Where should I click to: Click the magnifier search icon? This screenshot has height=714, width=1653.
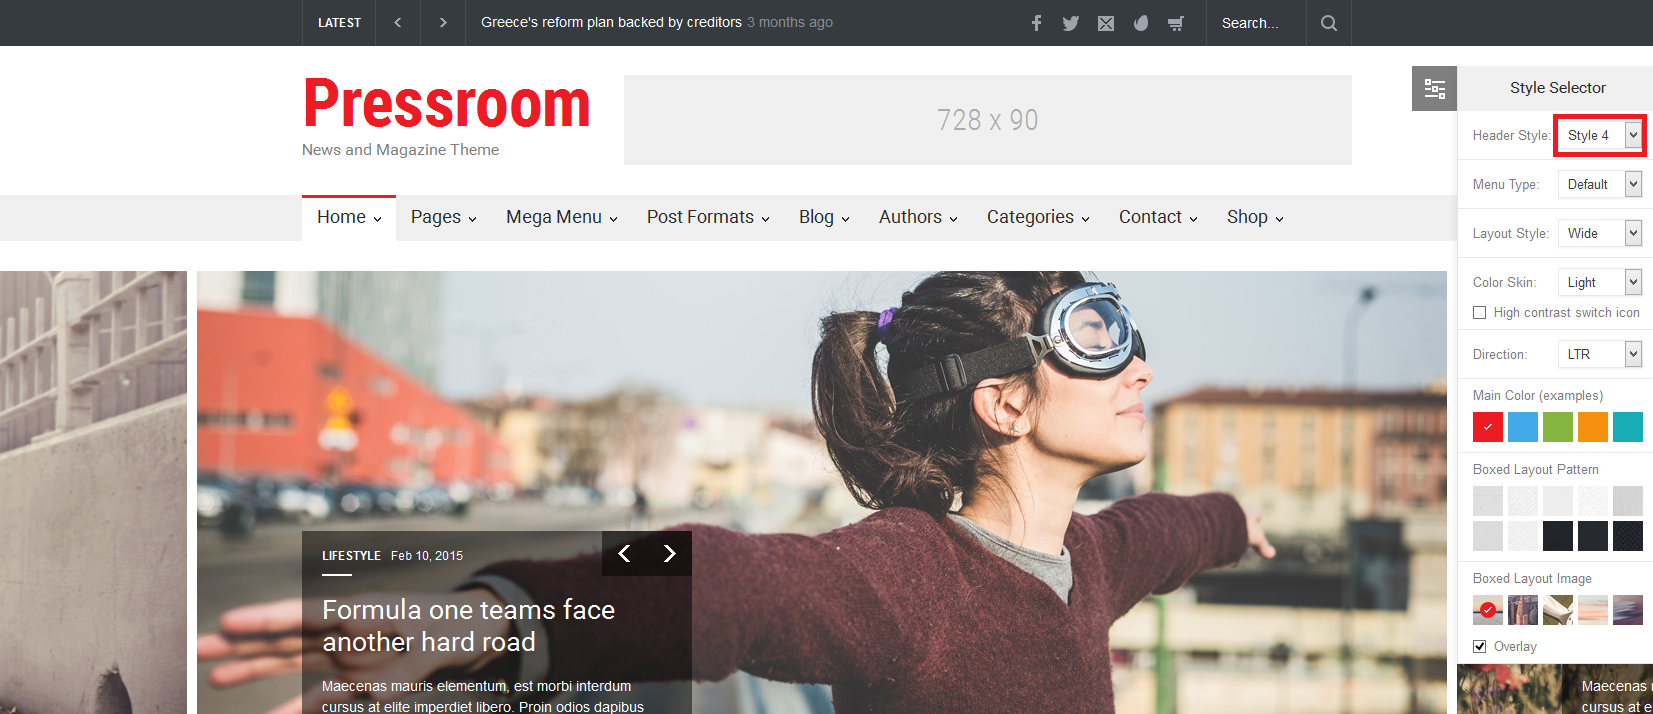point(1328,23)
